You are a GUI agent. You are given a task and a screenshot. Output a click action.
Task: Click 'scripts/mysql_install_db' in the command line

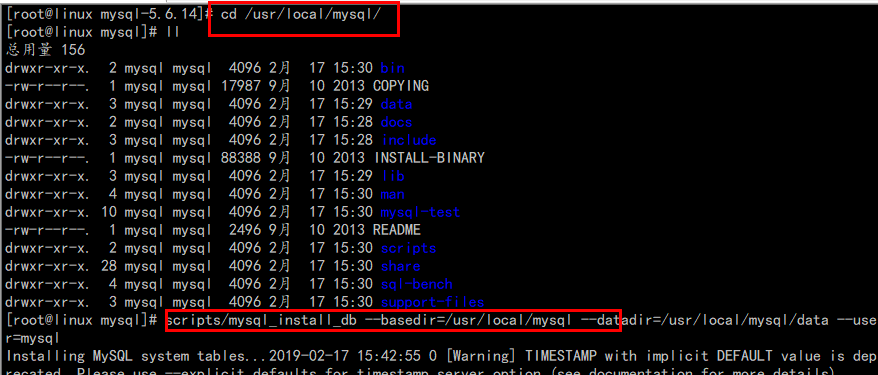262,320
